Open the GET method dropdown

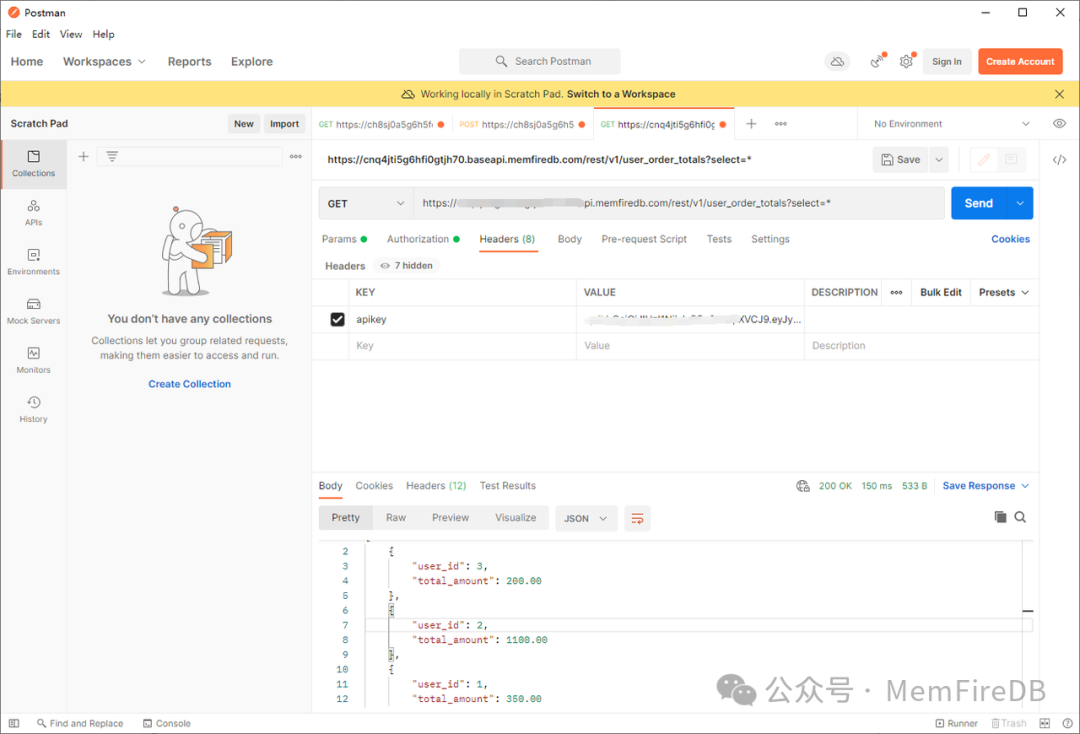tap(366, 203)
